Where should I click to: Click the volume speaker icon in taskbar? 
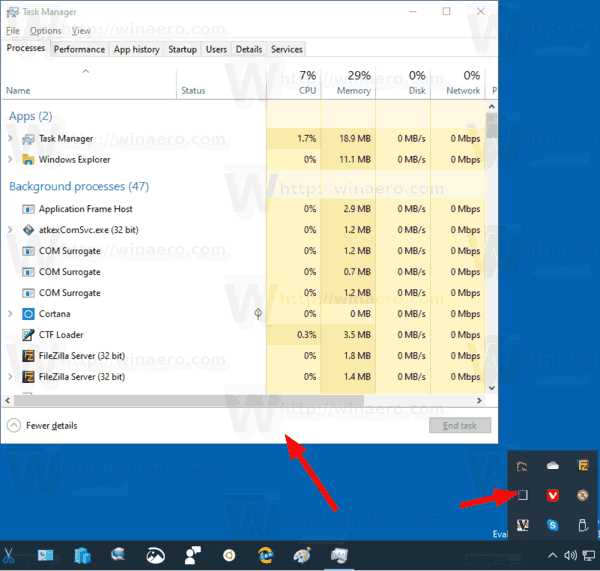tap(570, 555)
